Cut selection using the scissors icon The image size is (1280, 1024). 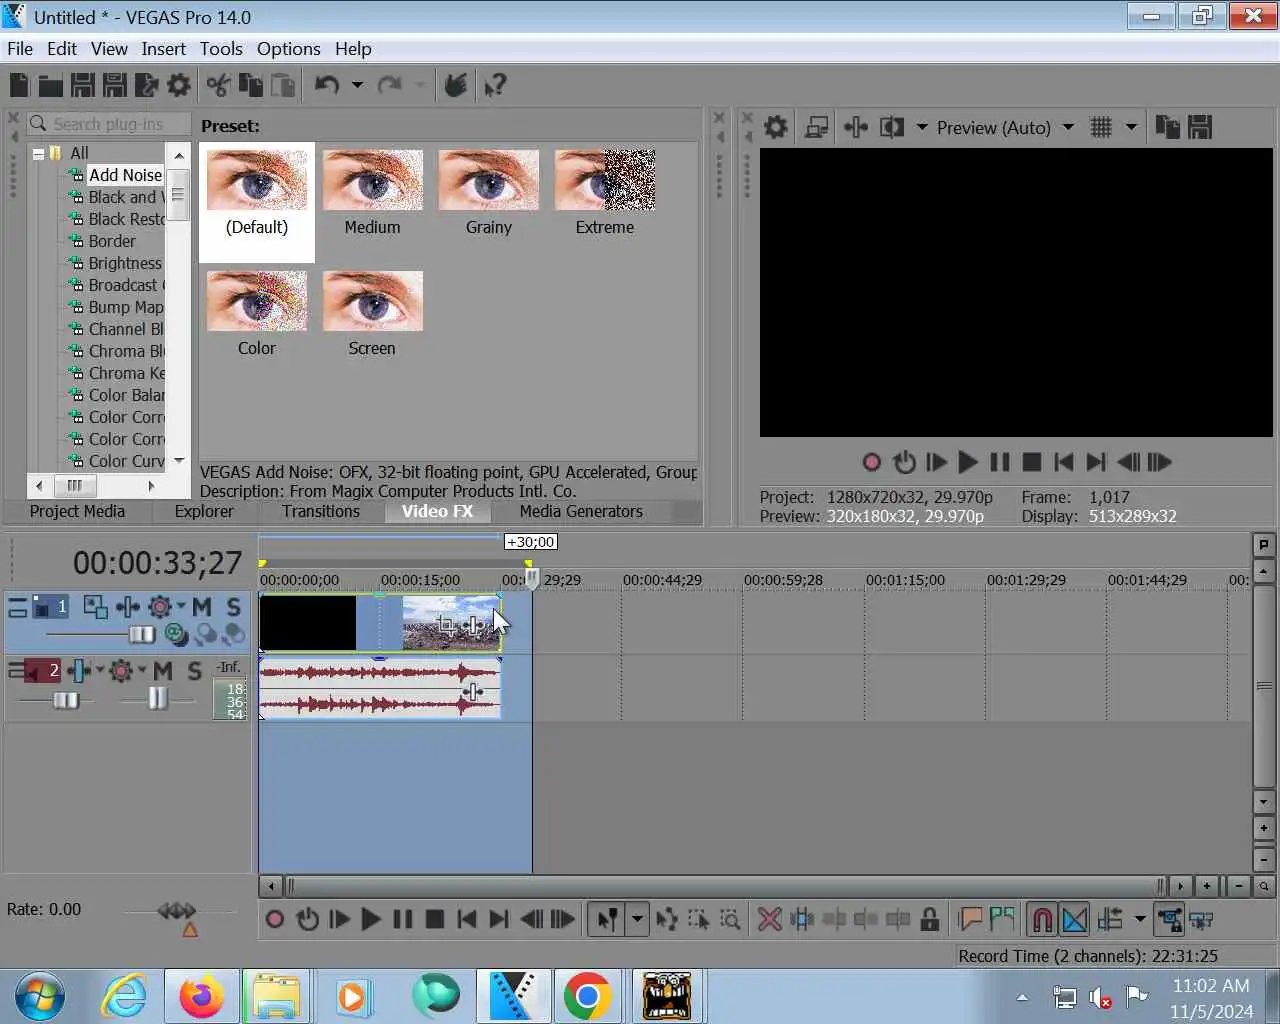point(218,85)
